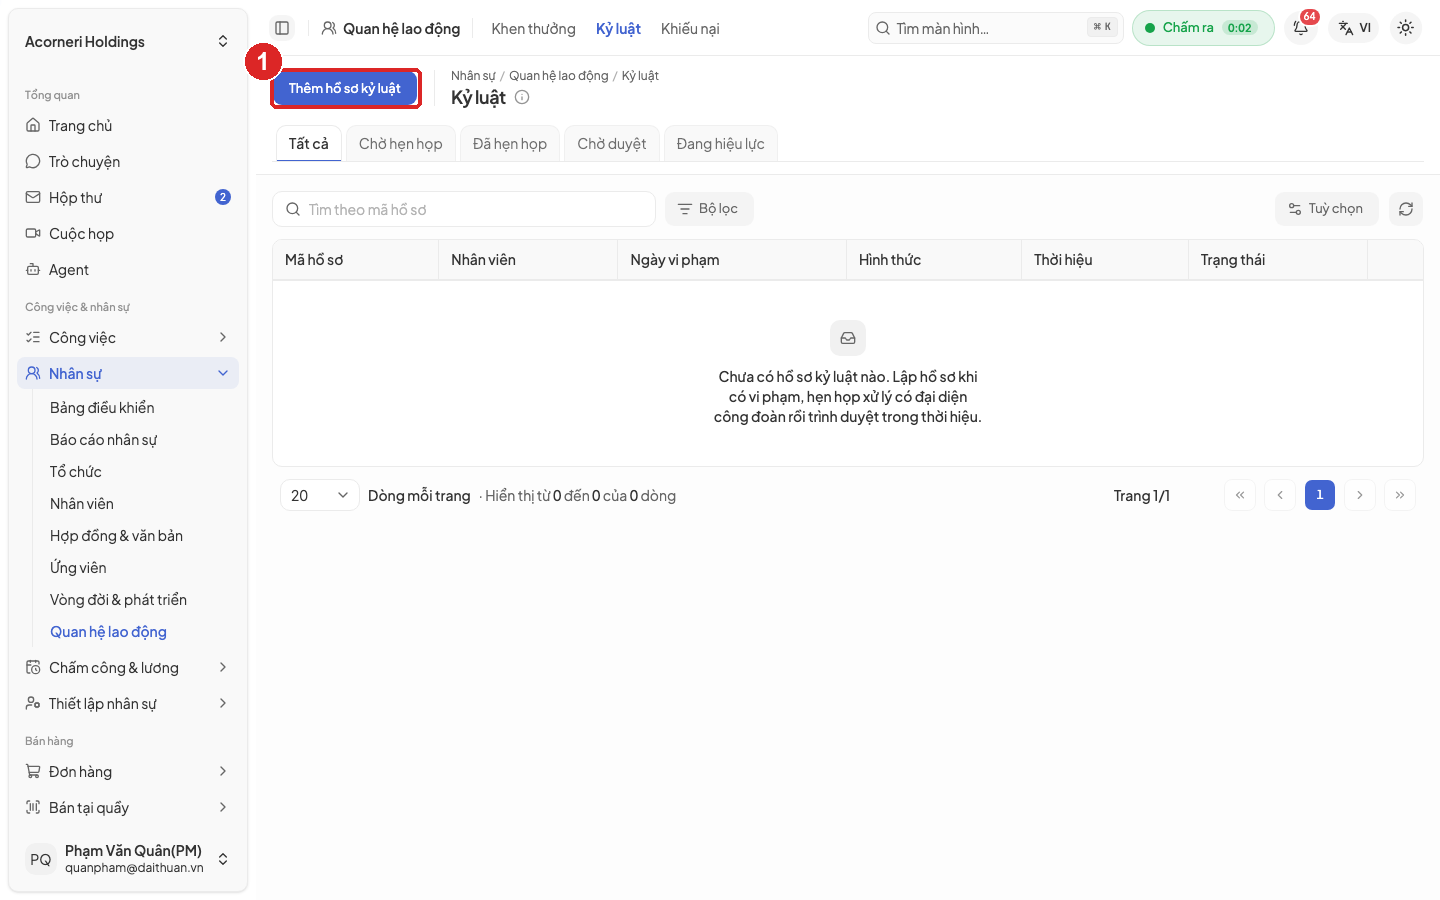Click the Tìm màn hình search box
The image size is (1440, 900).
click(x=996, y=28)
